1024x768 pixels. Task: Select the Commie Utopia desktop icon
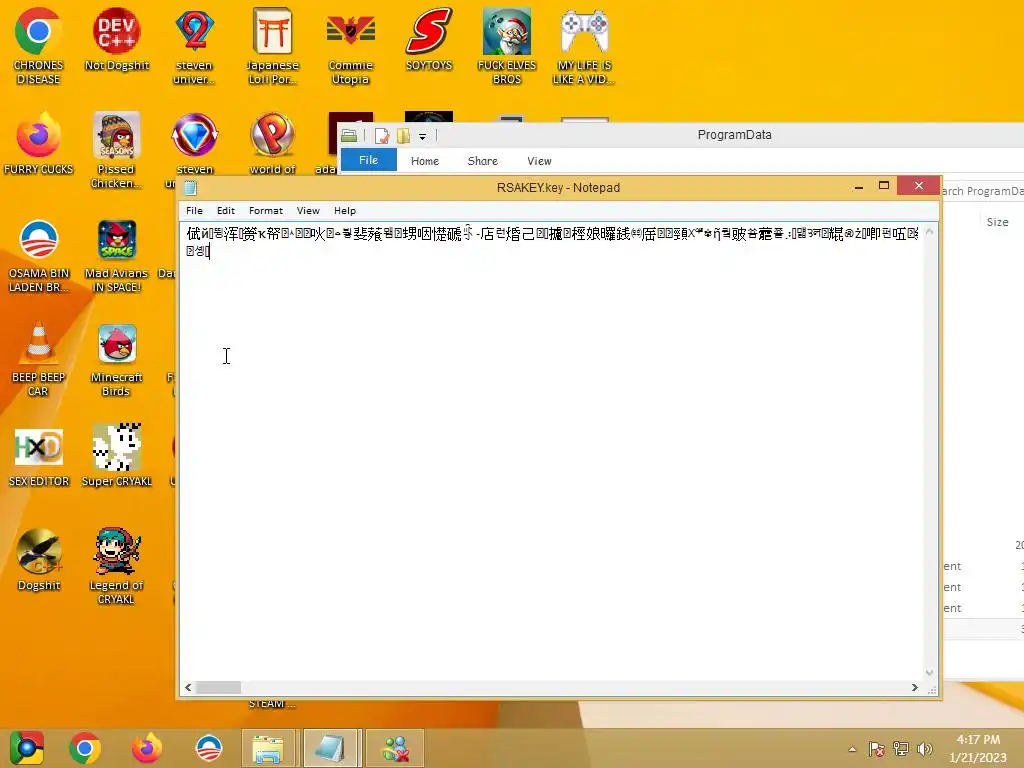pyautogui.click(x=351, y=46)
